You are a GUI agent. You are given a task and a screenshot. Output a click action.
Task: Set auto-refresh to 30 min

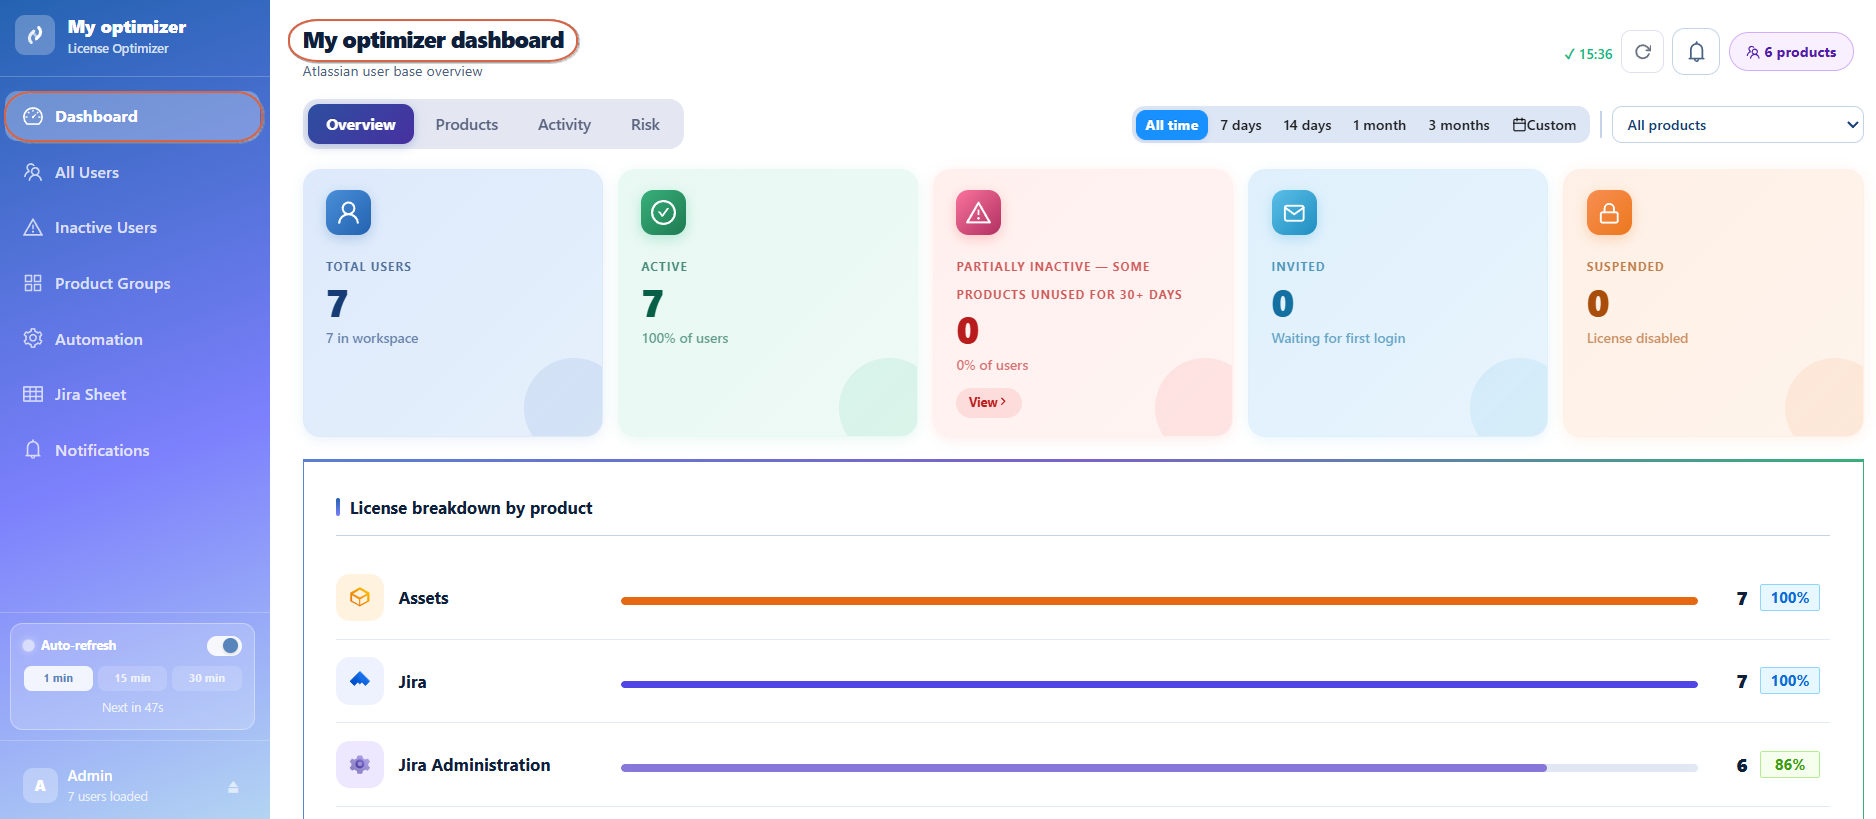tap(207, 678)
